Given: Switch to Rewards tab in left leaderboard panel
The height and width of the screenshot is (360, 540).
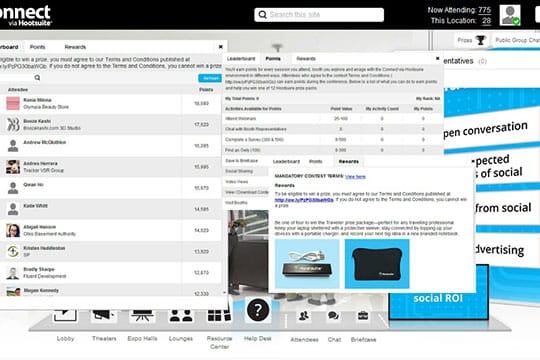Looking at the screenshot, I should click(75, 47).
